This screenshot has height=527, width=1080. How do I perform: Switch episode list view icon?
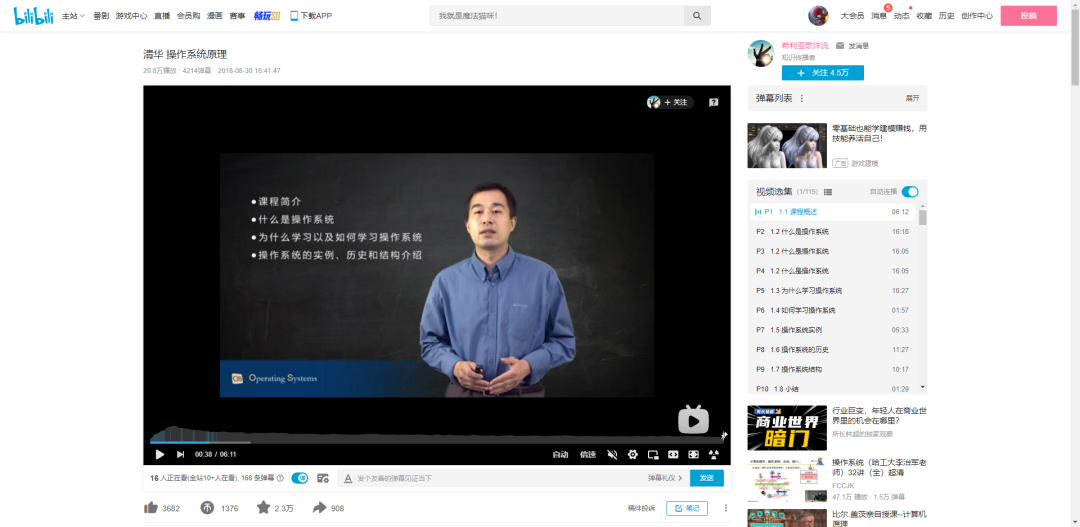828,192
